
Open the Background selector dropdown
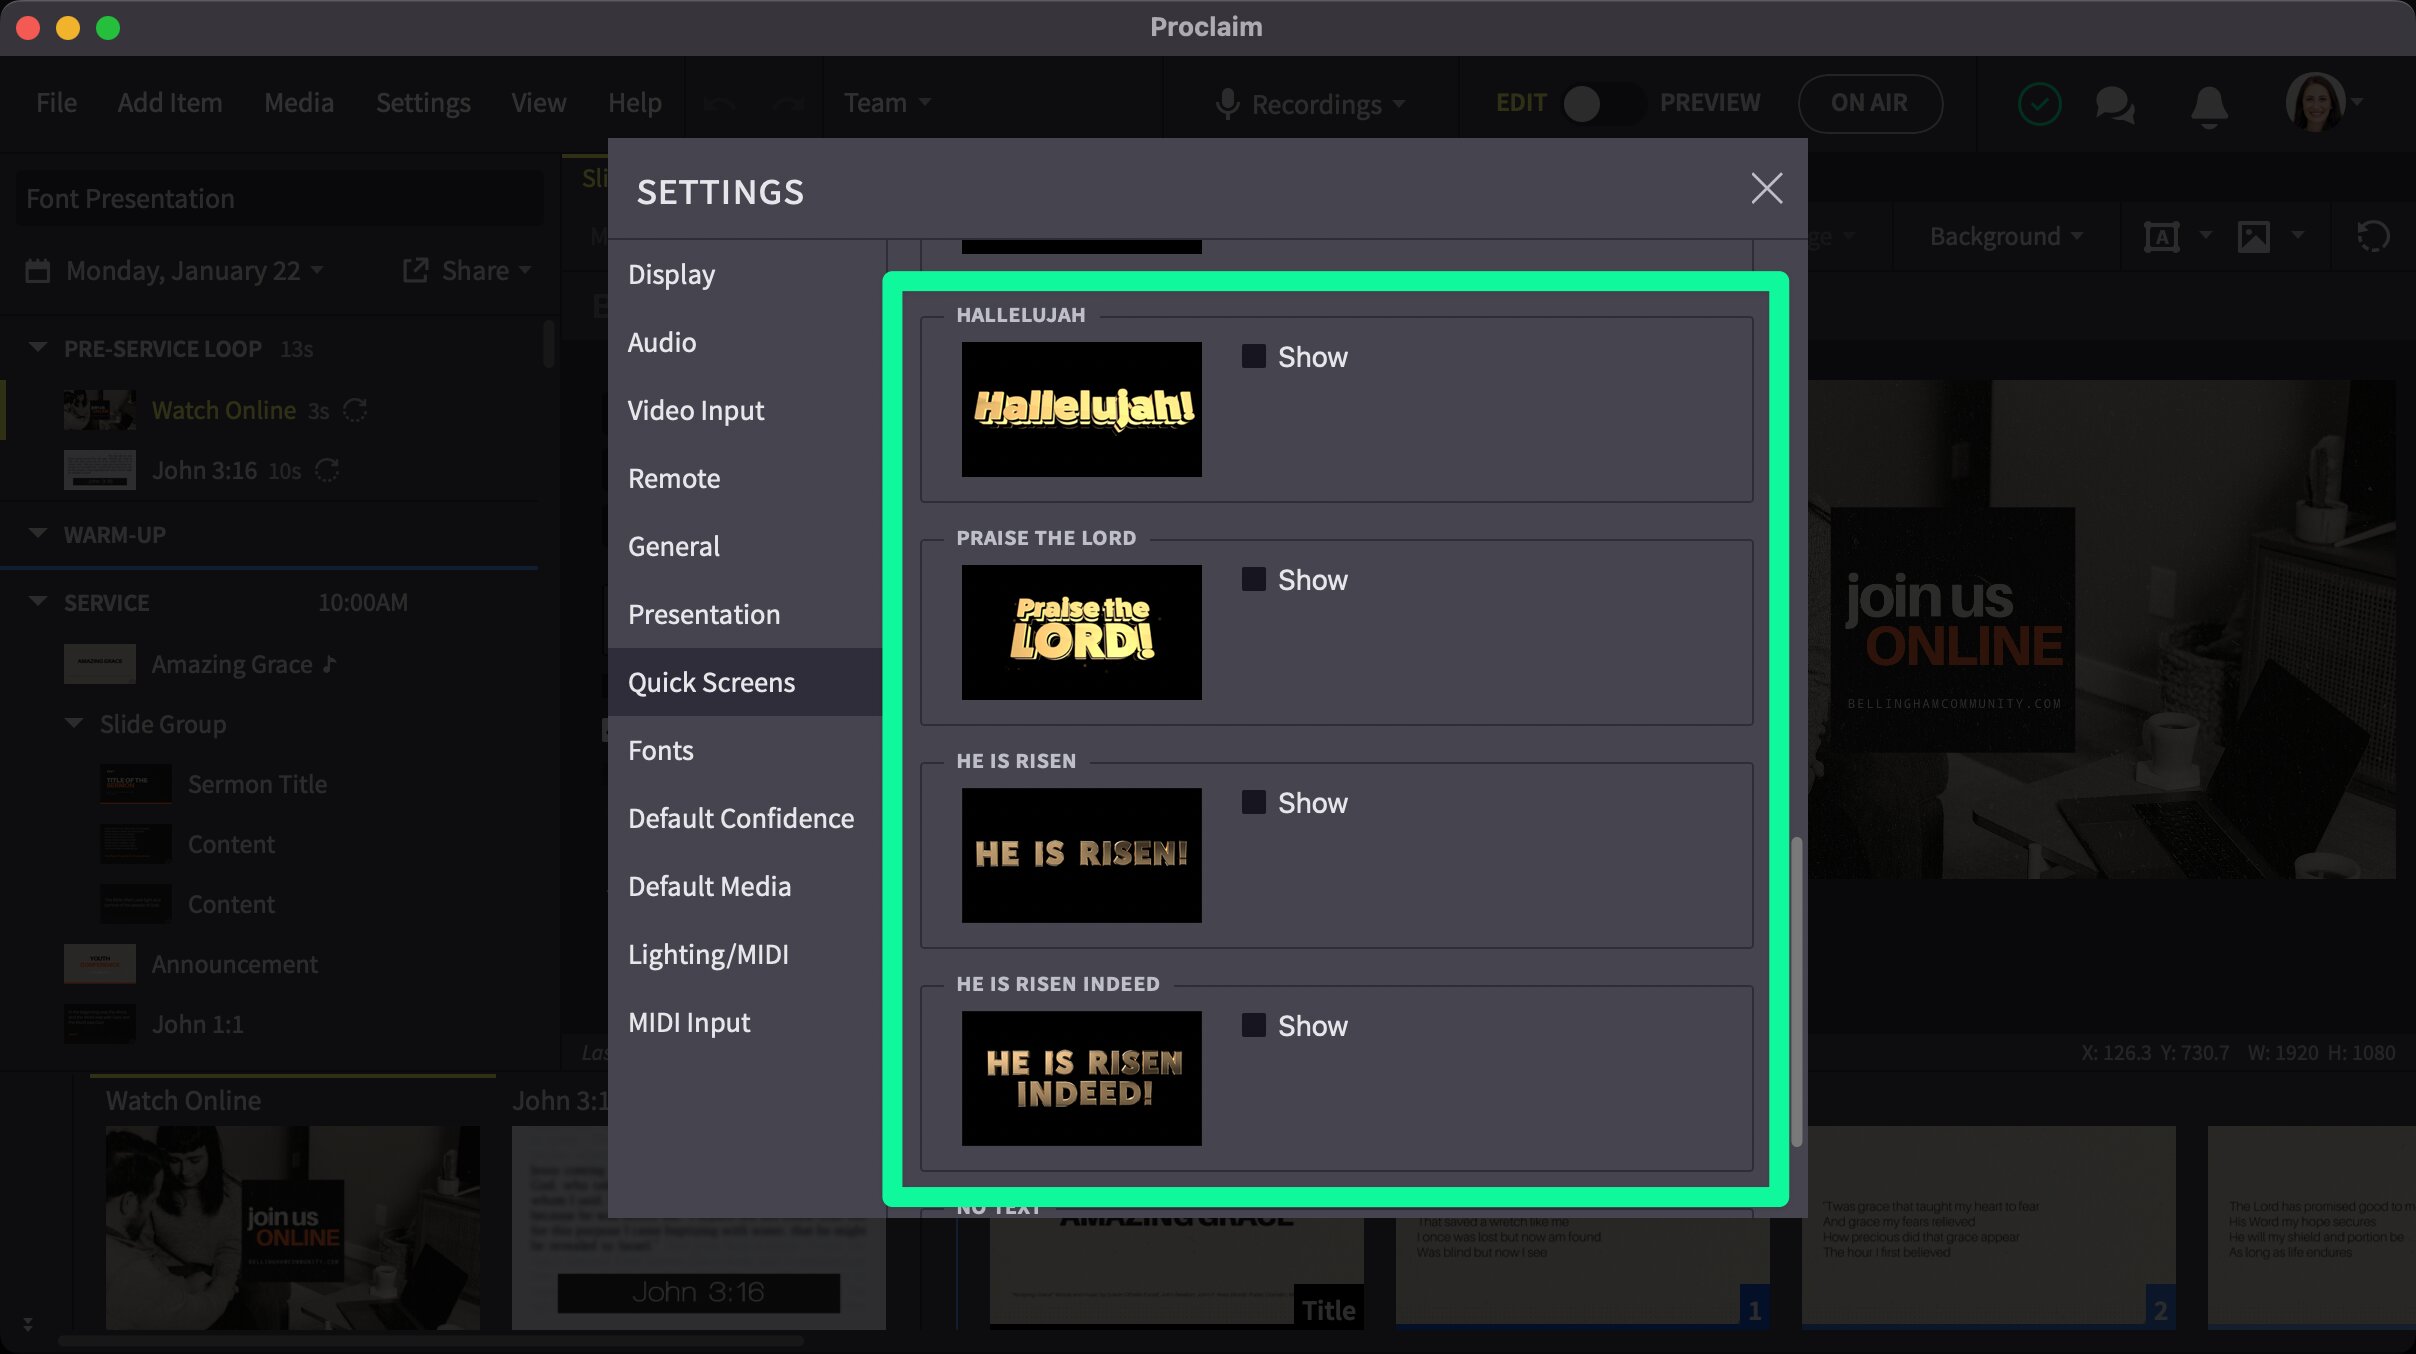pos(2000,236)
